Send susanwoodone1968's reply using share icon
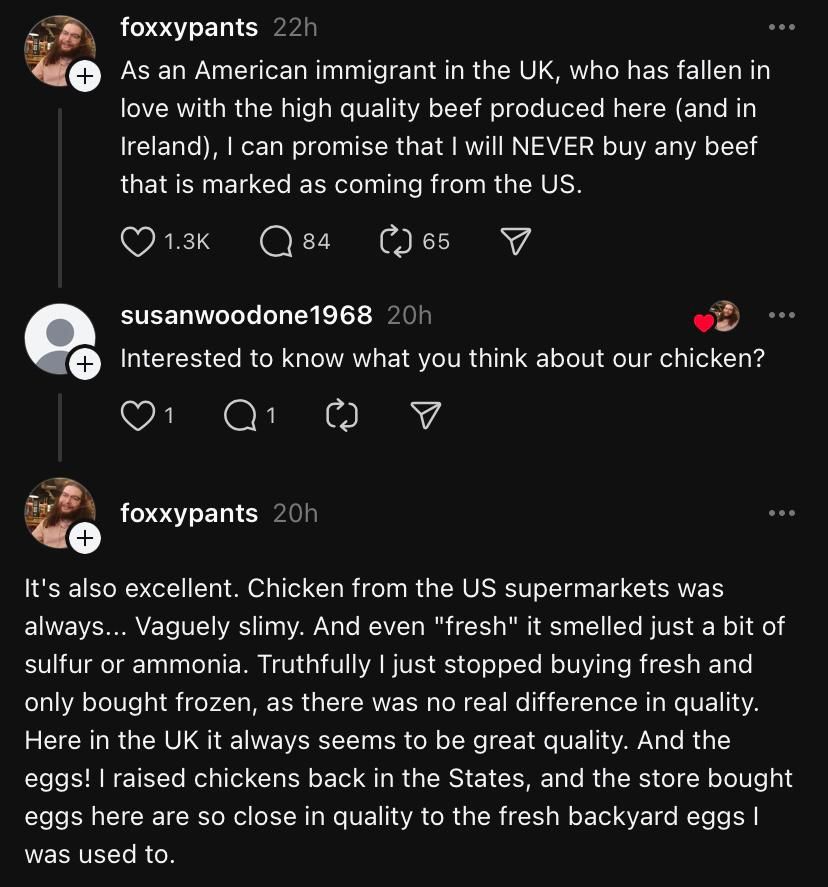Viewport: 828px width, 887px height. pyautogui.click(x=425, y=416)
